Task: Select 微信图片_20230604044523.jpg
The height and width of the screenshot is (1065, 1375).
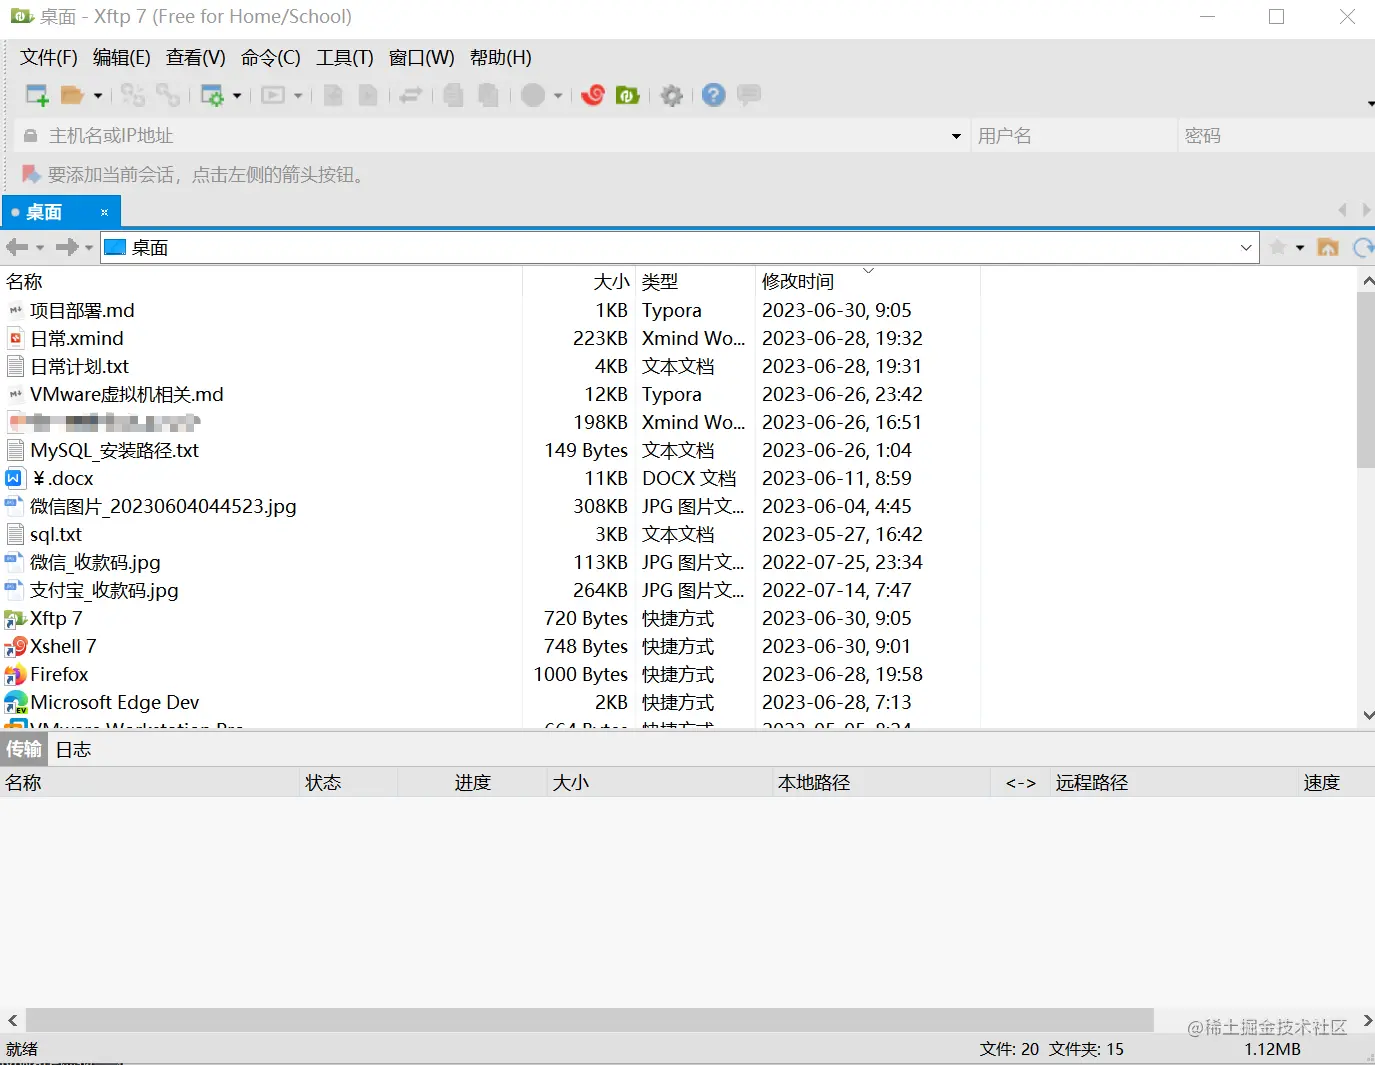Action: coord(163,507)
